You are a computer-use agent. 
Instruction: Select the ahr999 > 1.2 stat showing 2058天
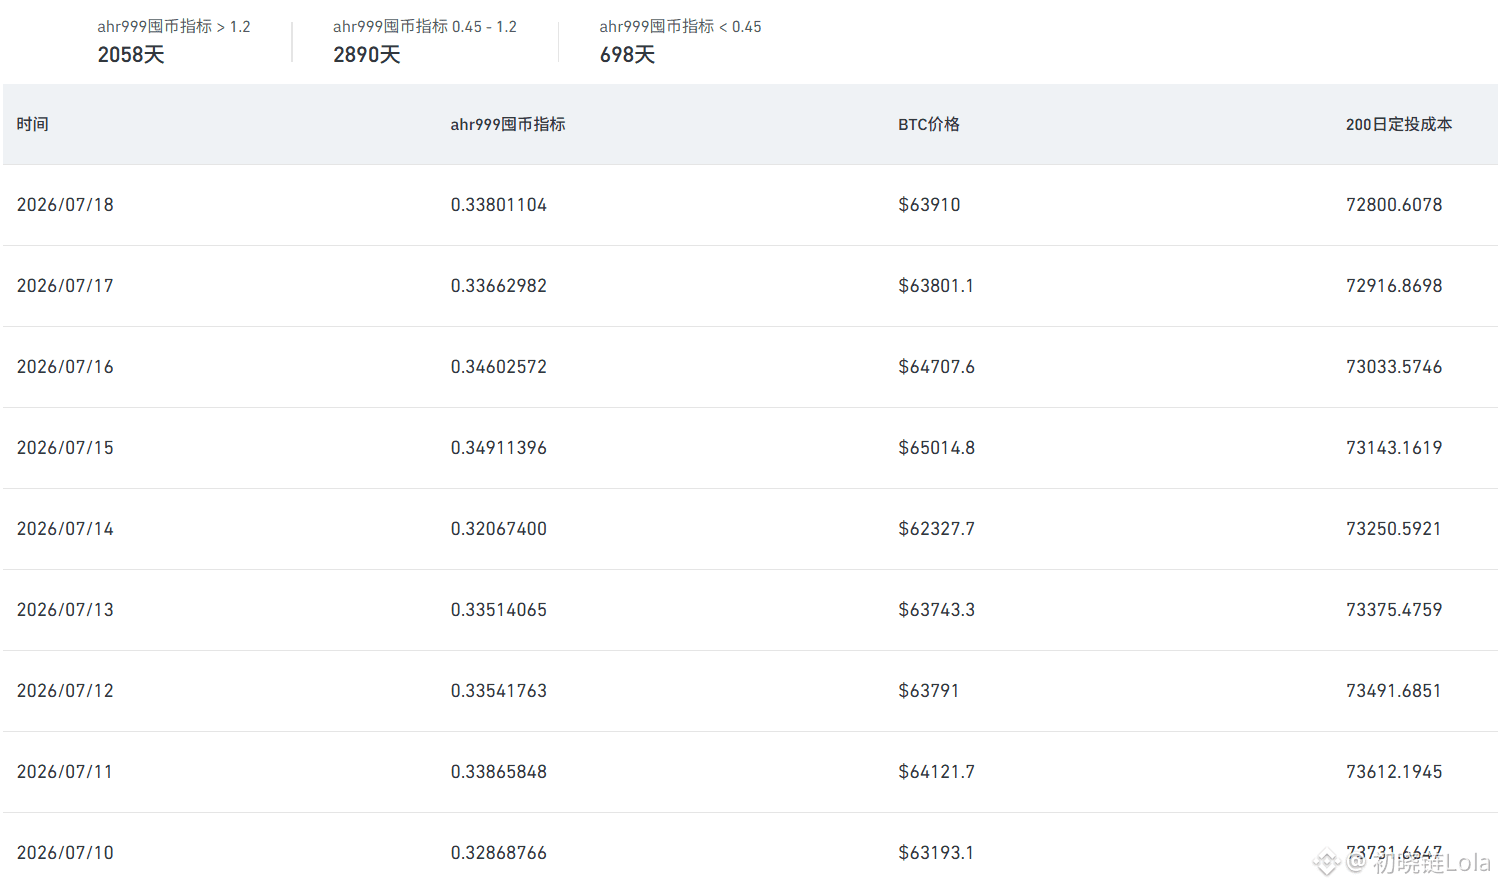click(174, 41)
